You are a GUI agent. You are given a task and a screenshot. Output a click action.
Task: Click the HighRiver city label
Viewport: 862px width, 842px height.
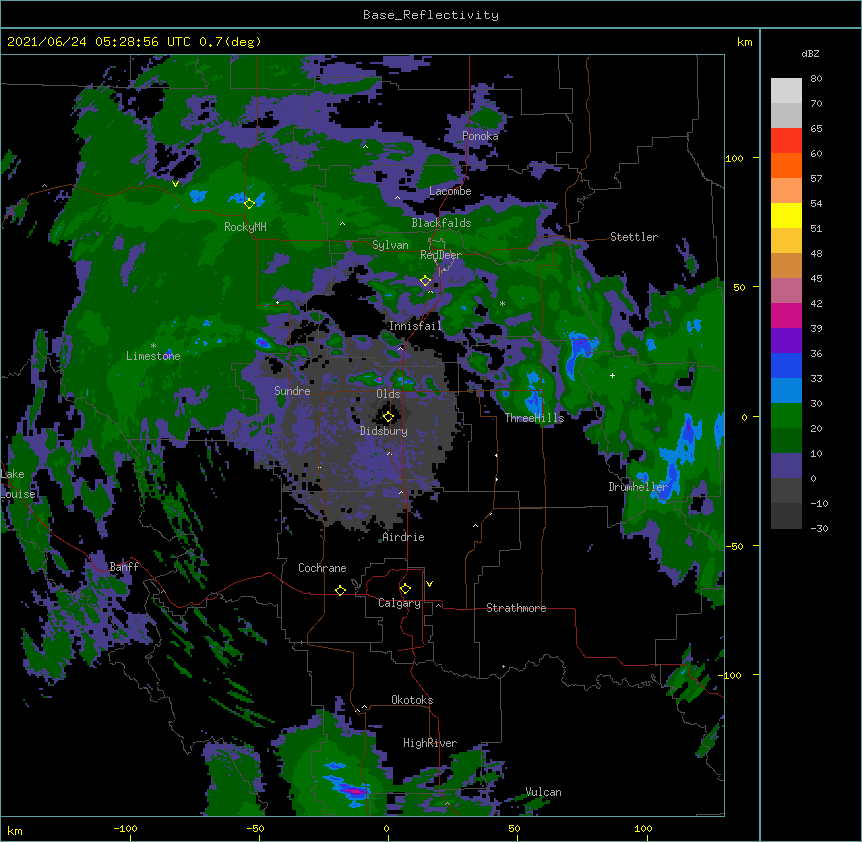(x=430, y=743)
